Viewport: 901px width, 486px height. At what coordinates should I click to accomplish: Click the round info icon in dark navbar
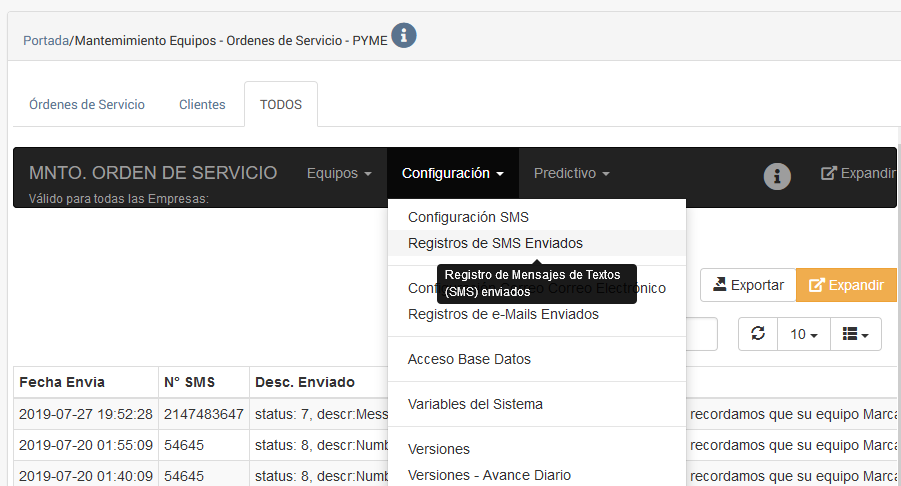coord(777,176)
